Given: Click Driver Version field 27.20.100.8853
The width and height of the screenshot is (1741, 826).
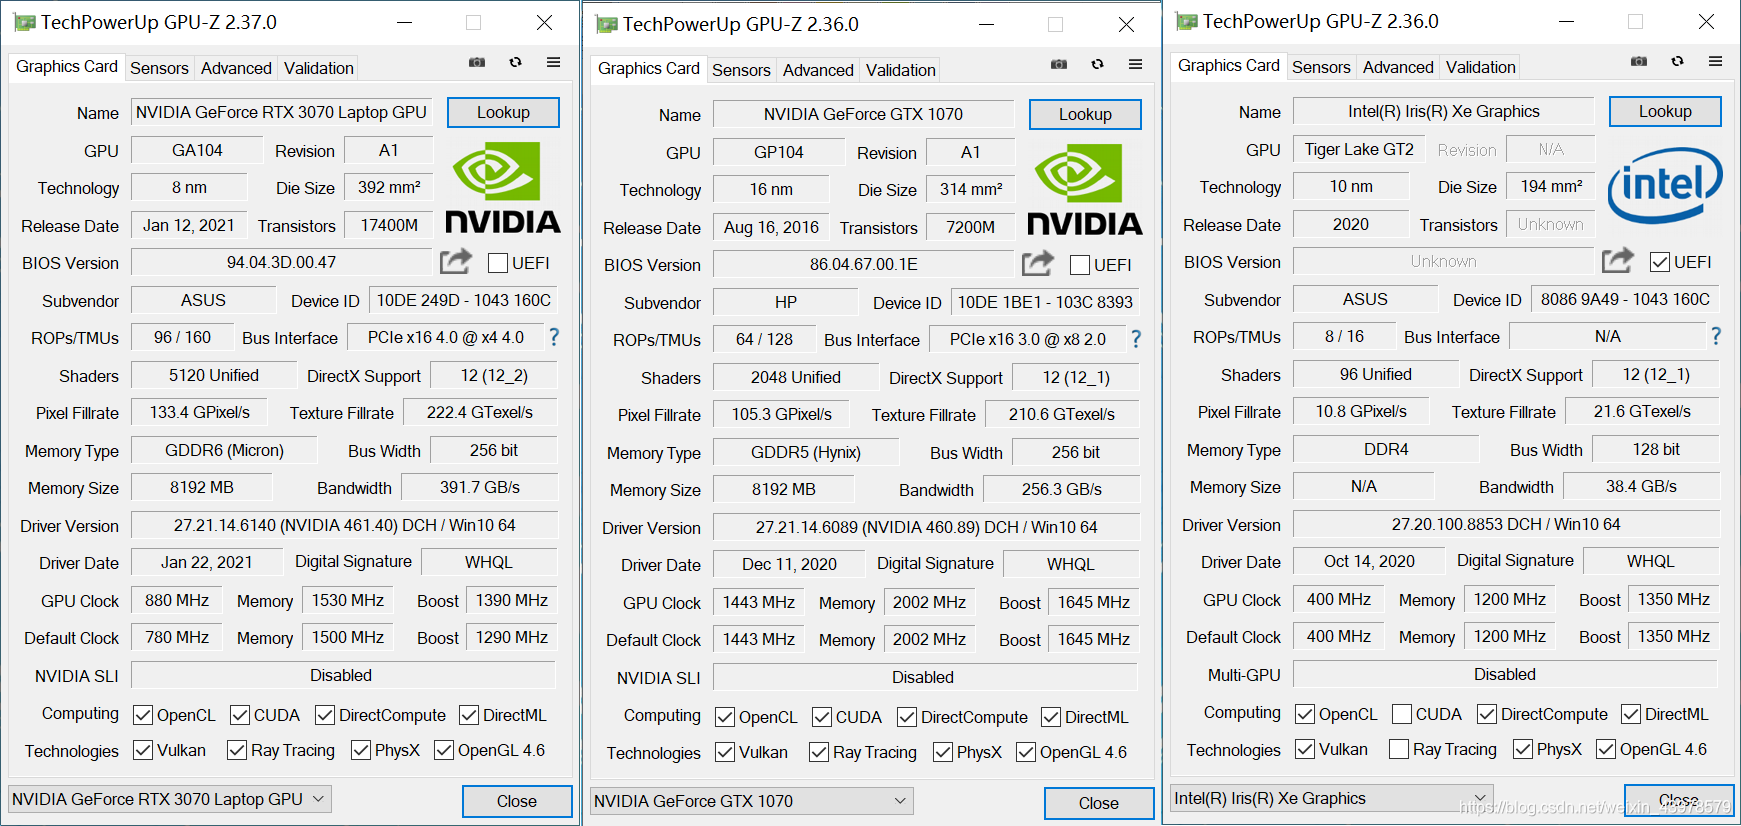Looking at the screenshot, I should (x=1506, y=524).
